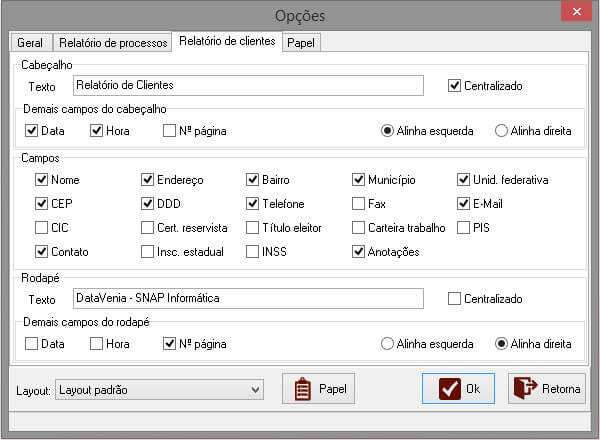Image resolution: width=600 pixels, height=440 pixels.
Task: Check the Carteira trabalho field
Action: click(359, 228)
